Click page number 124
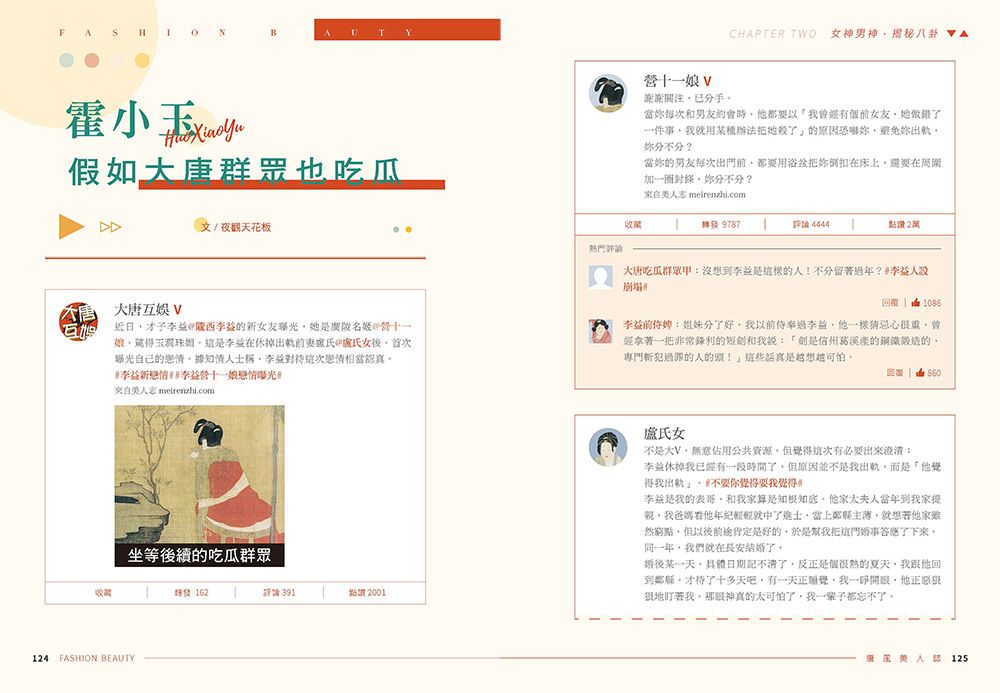The image size is (1000, 693). (40, 659)
